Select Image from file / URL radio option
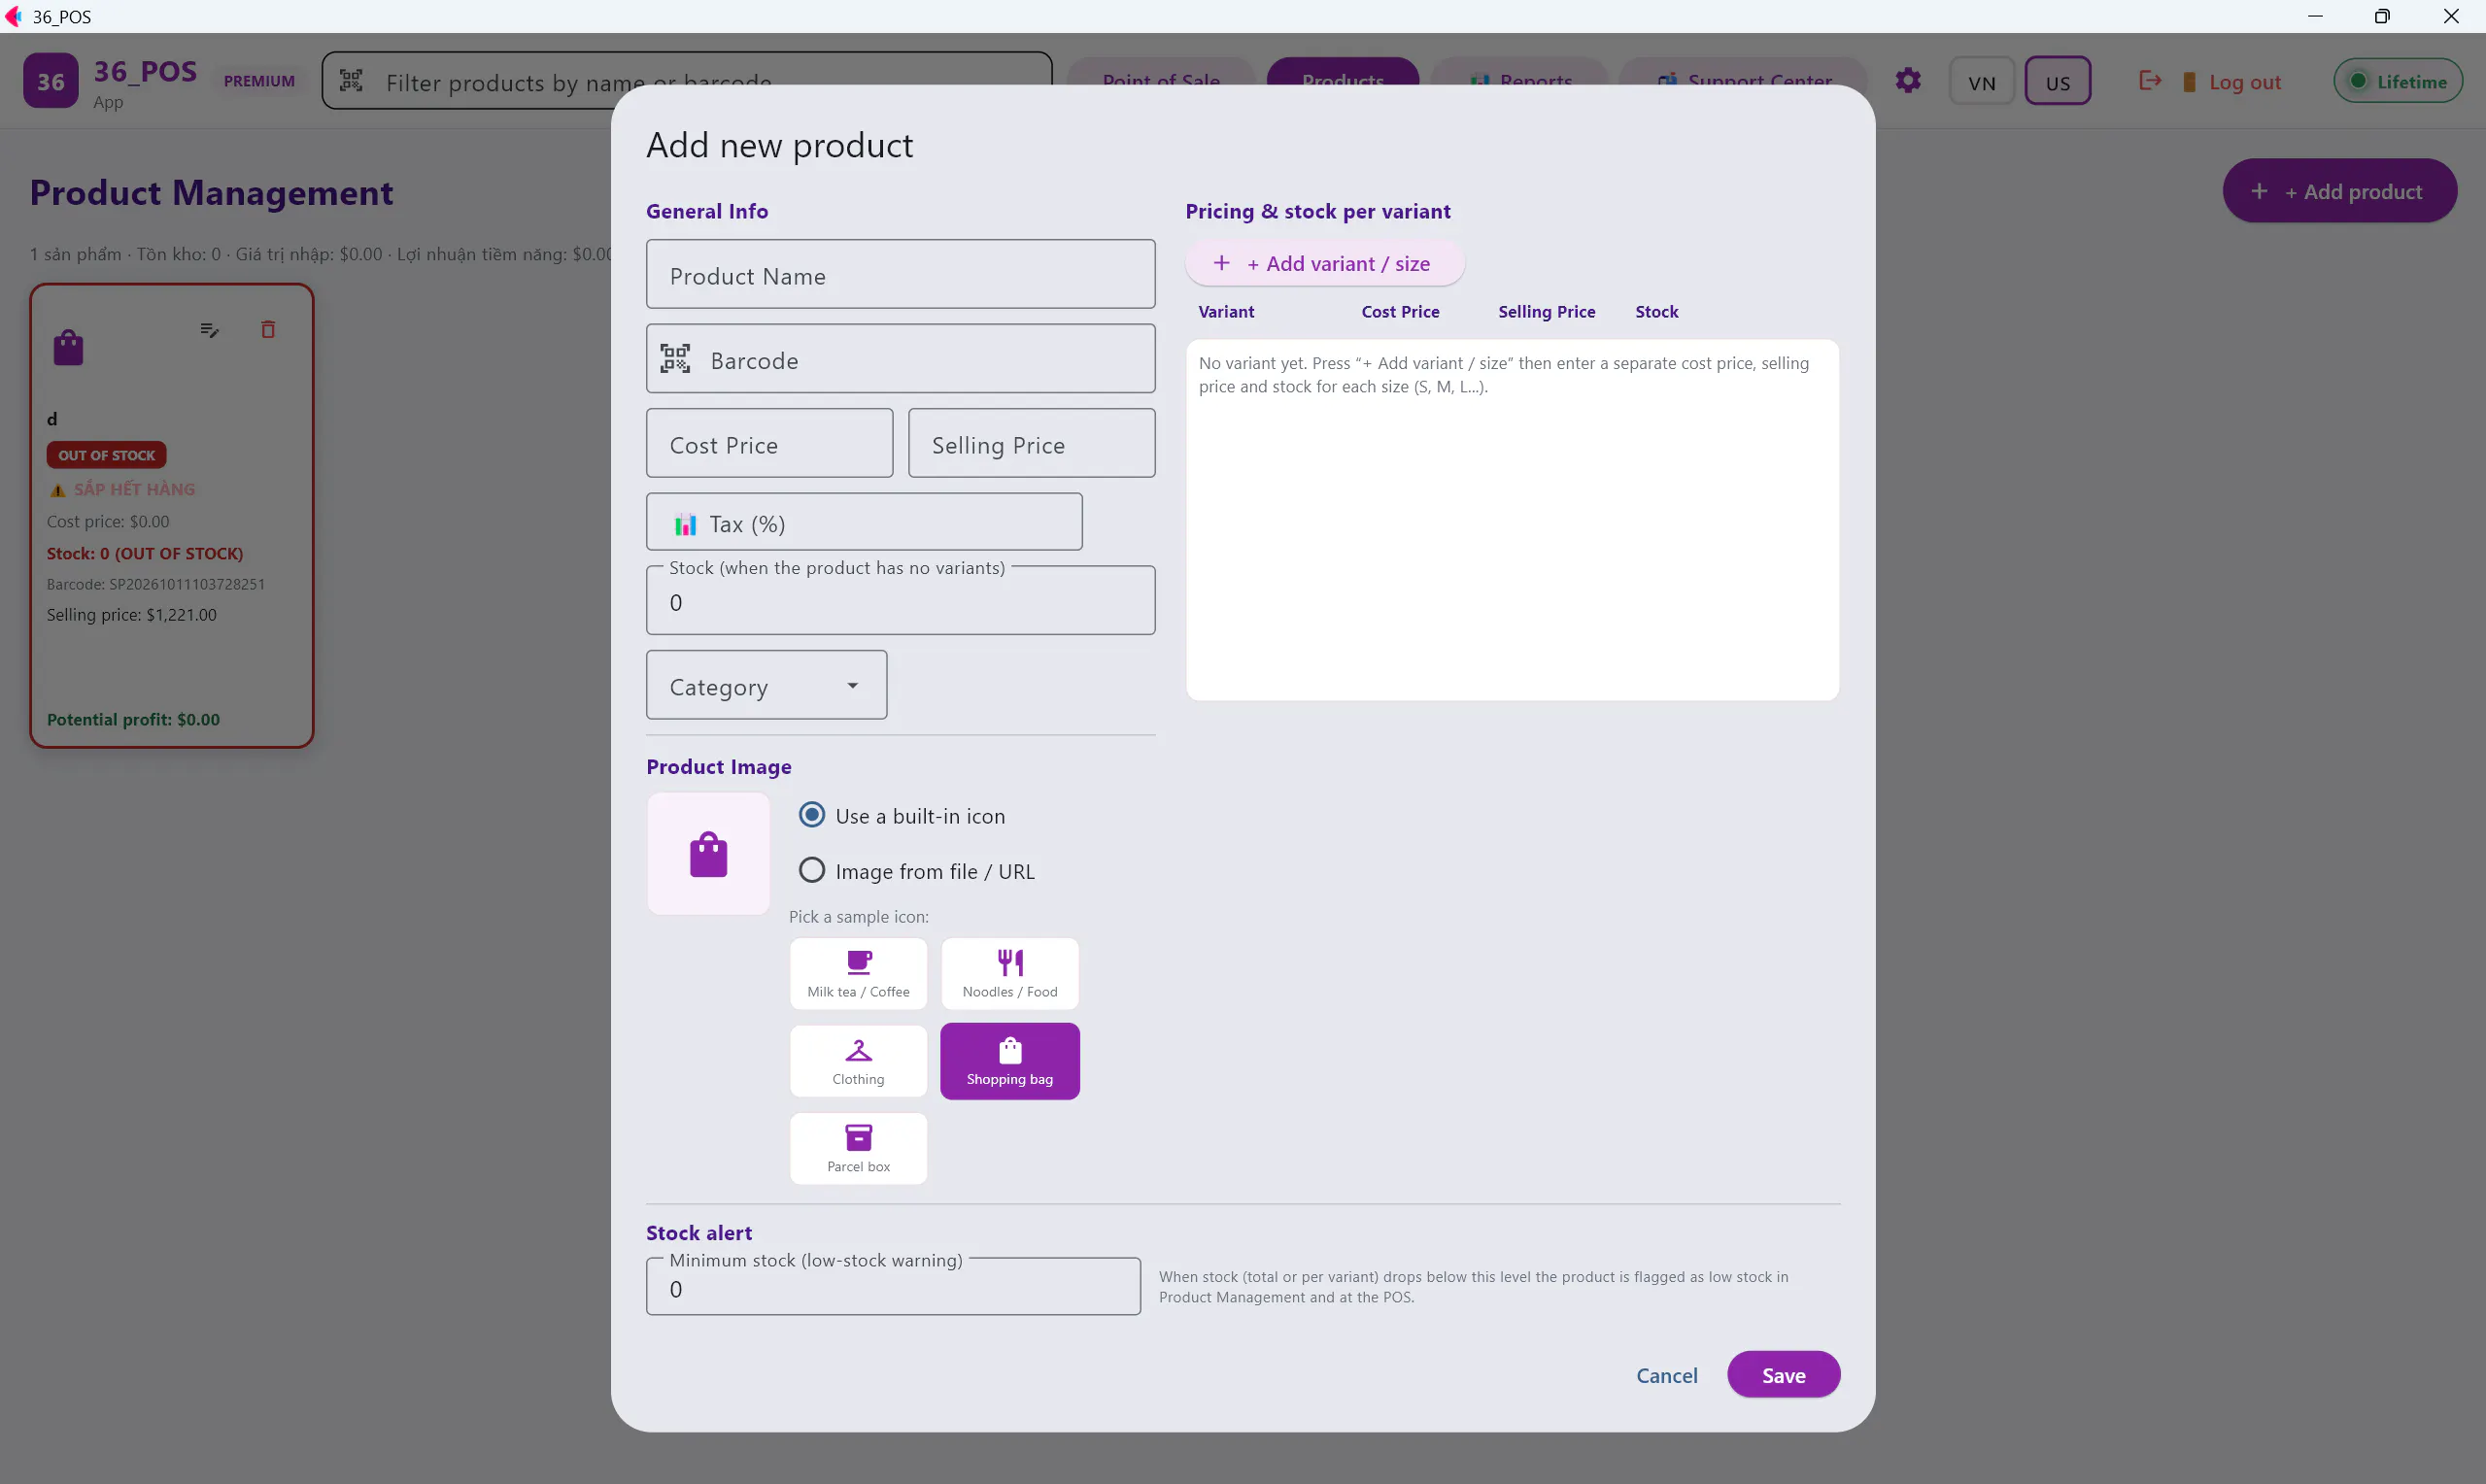The image size is (2486, 1484). tap(812, 870)
